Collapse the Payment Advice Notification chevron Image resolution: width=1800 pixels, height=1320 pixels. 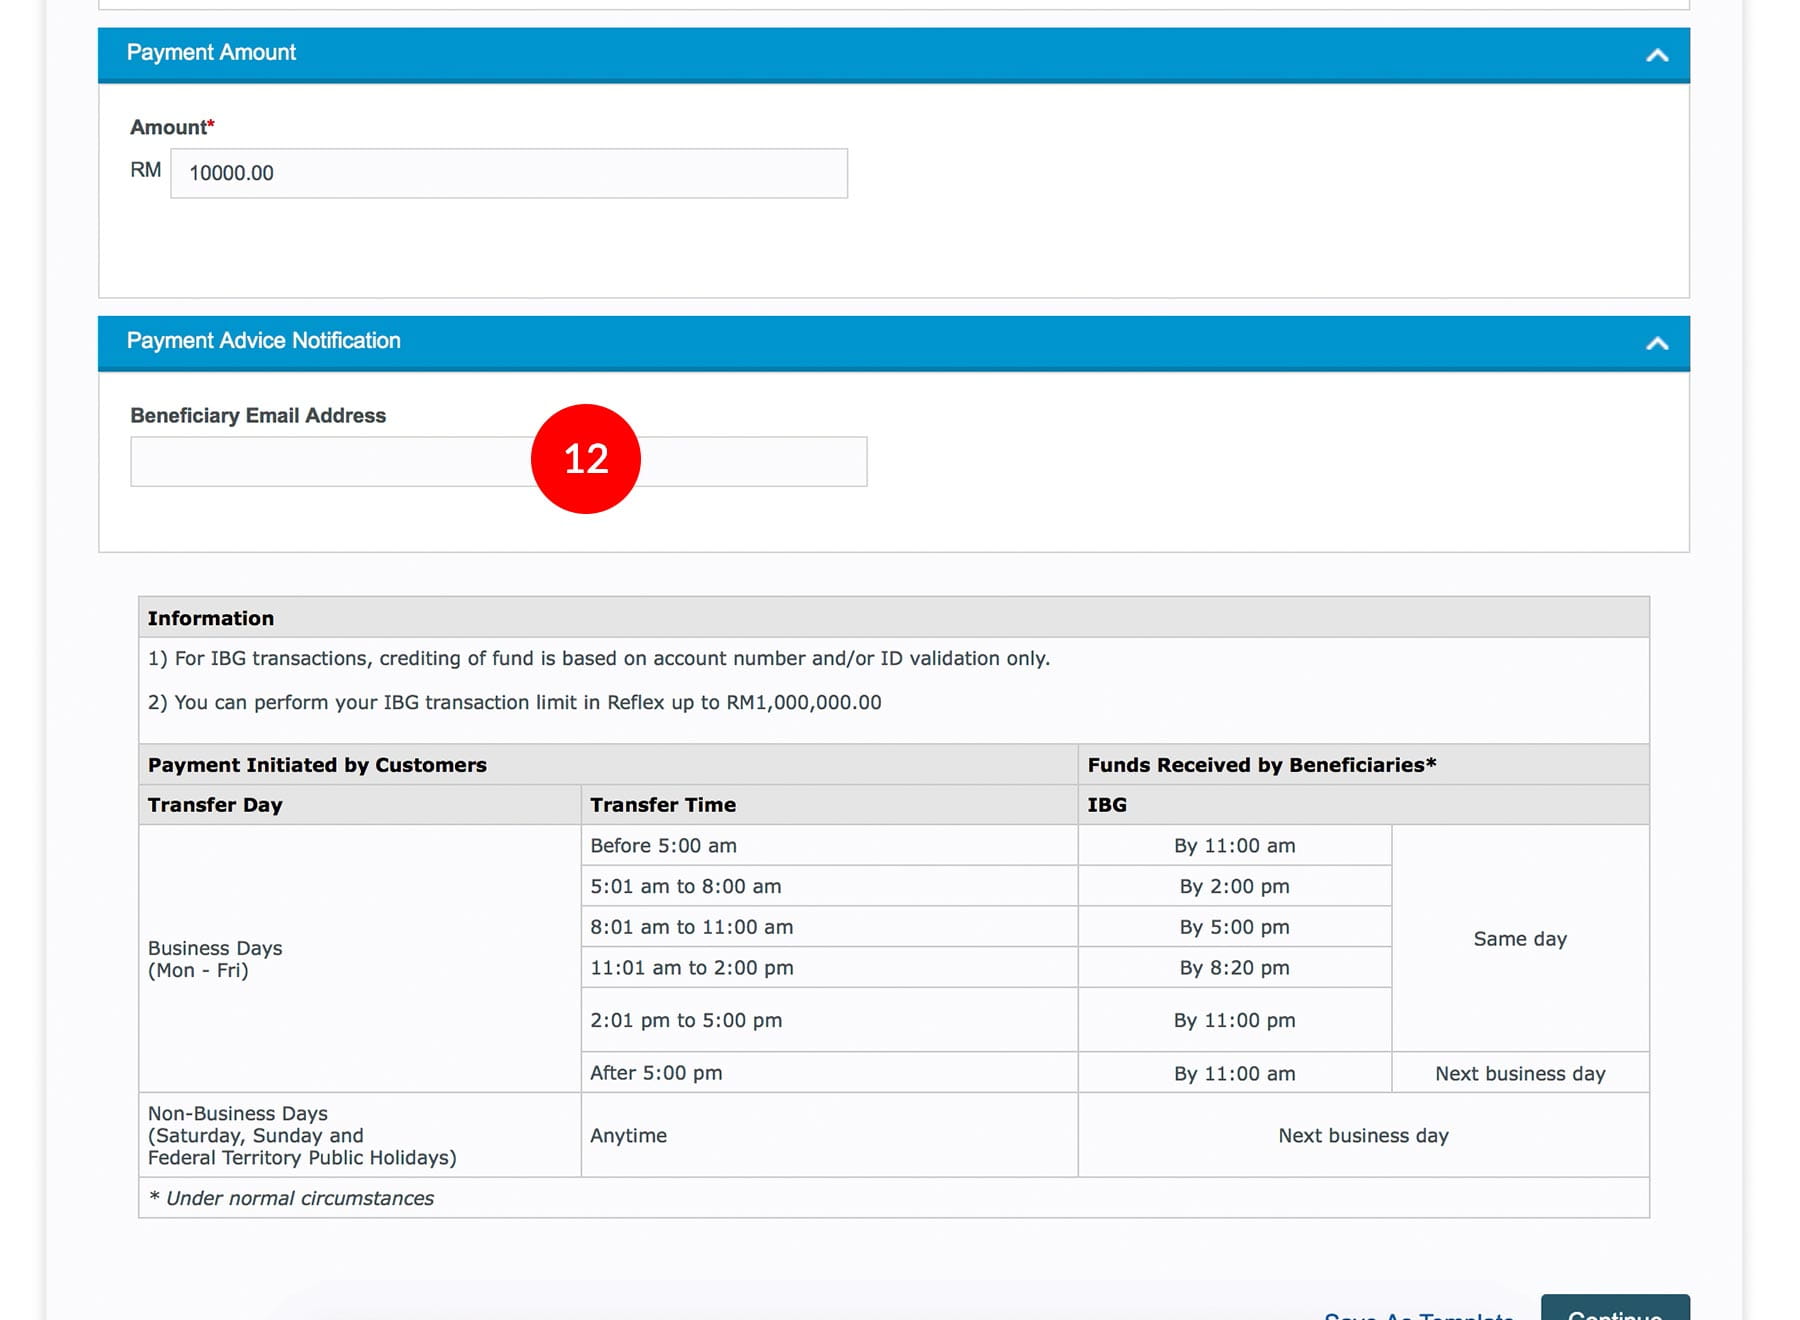coord(1656,343)
